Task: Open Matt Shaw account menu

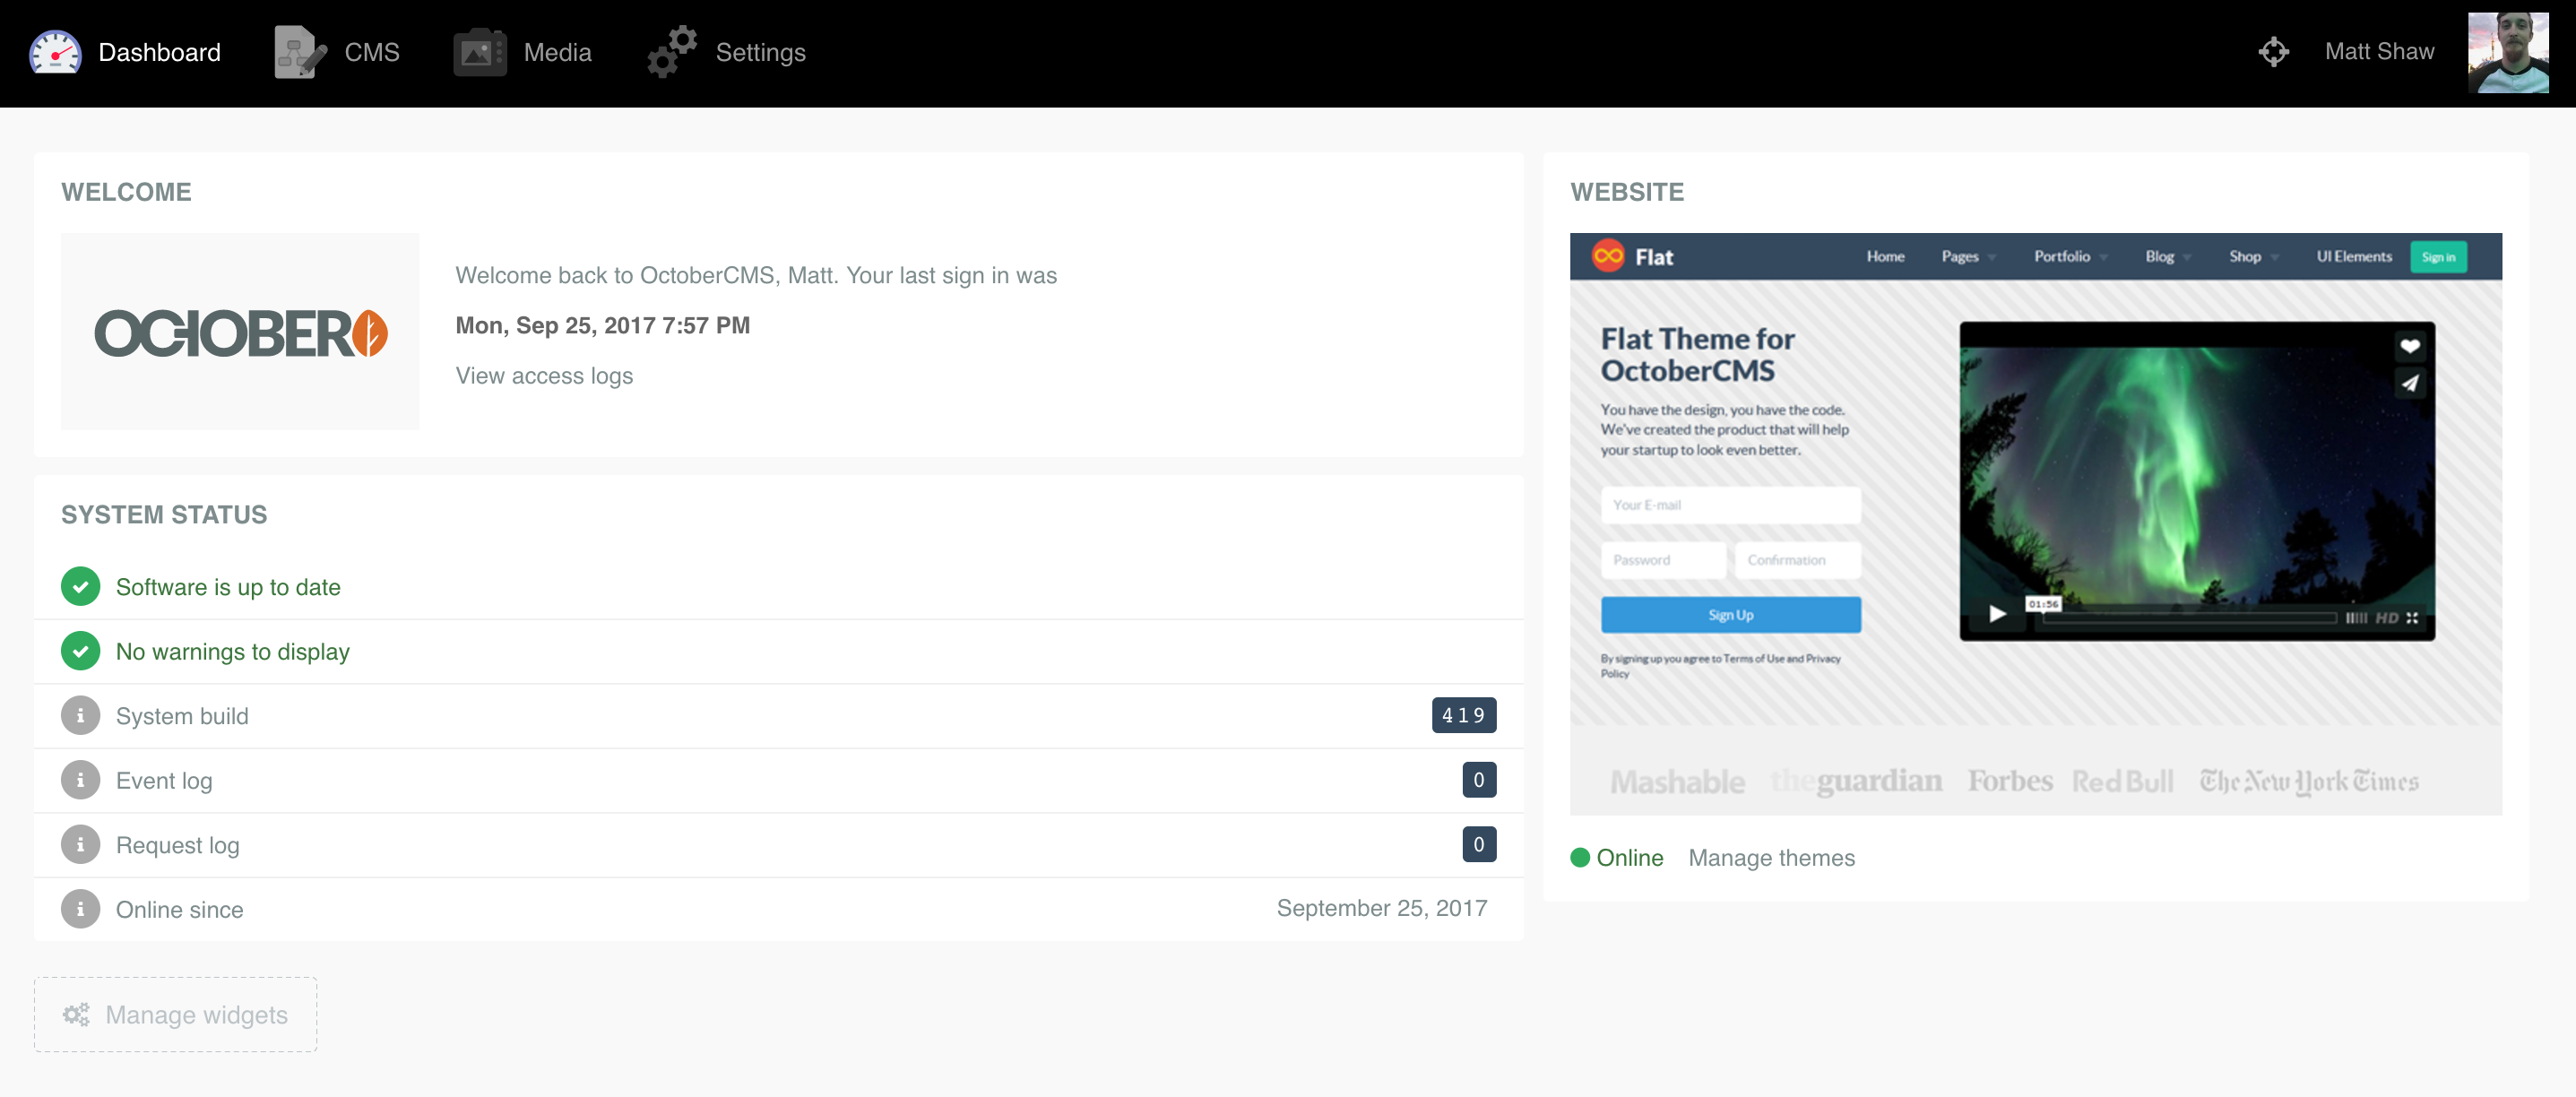Action: click(x=2379, y=52)
